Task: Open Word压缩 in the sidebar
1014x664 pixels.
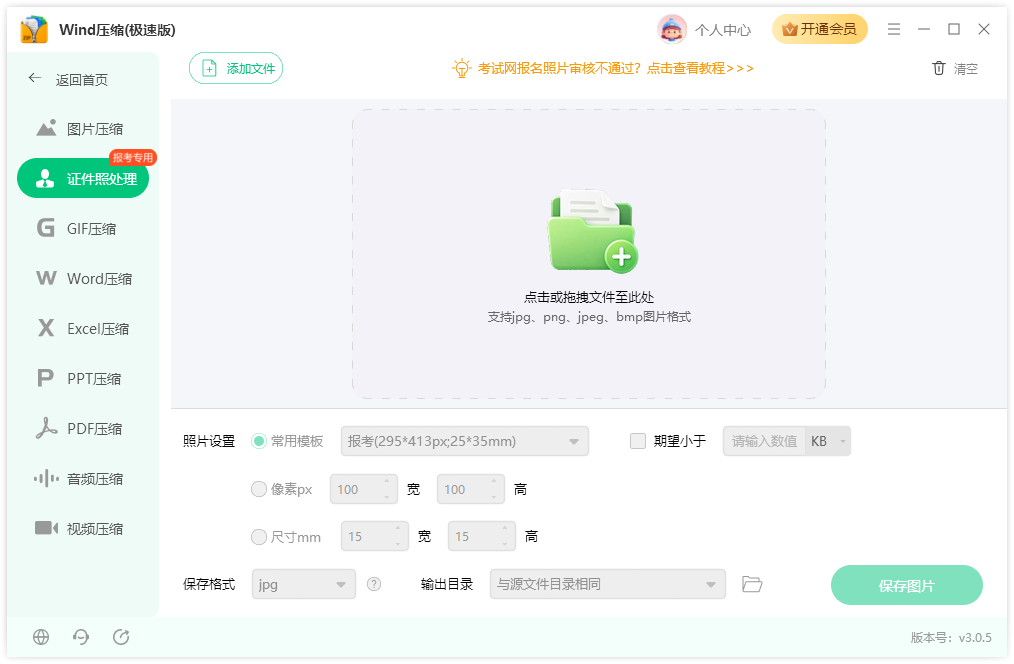Action: 83,279
